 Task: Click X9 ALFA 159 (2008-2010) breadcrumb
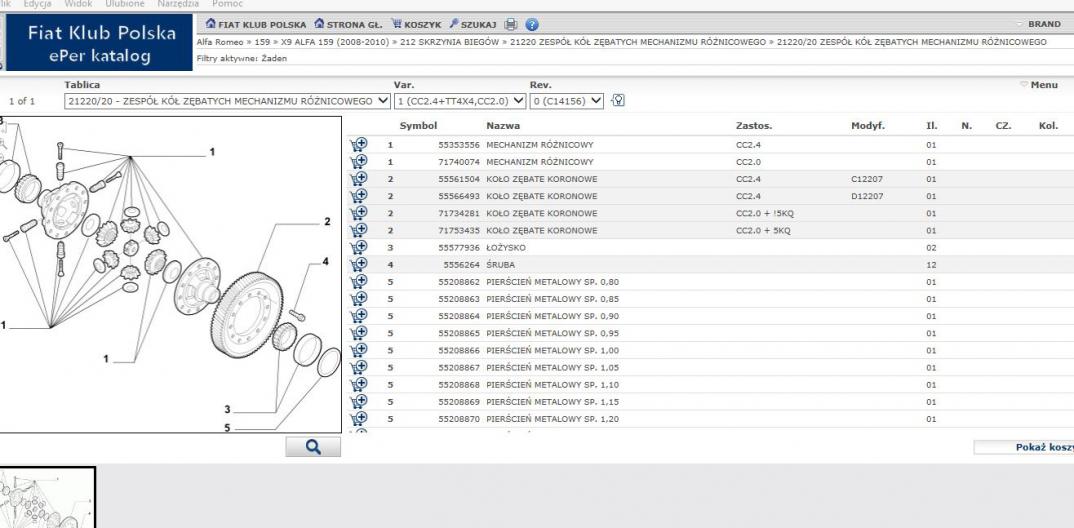(336, 42)
